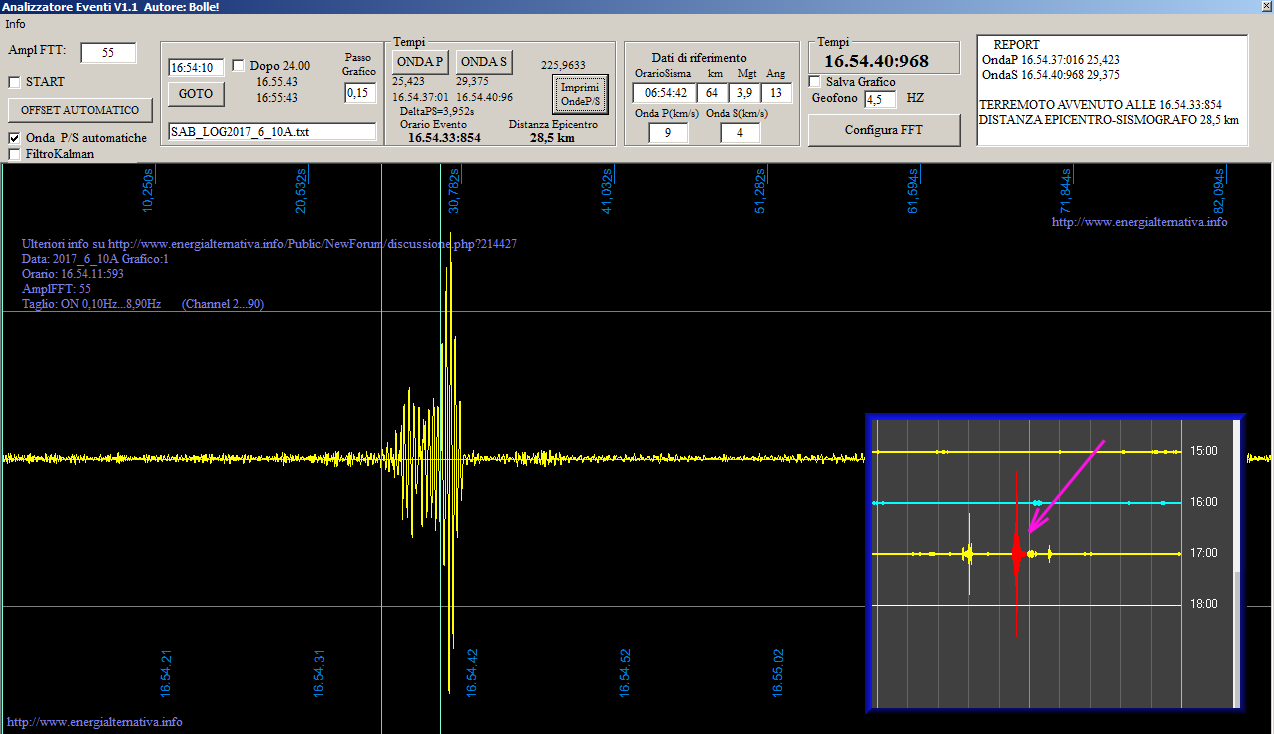Click the 16.55.02 bottom time label

coord(778,672)
